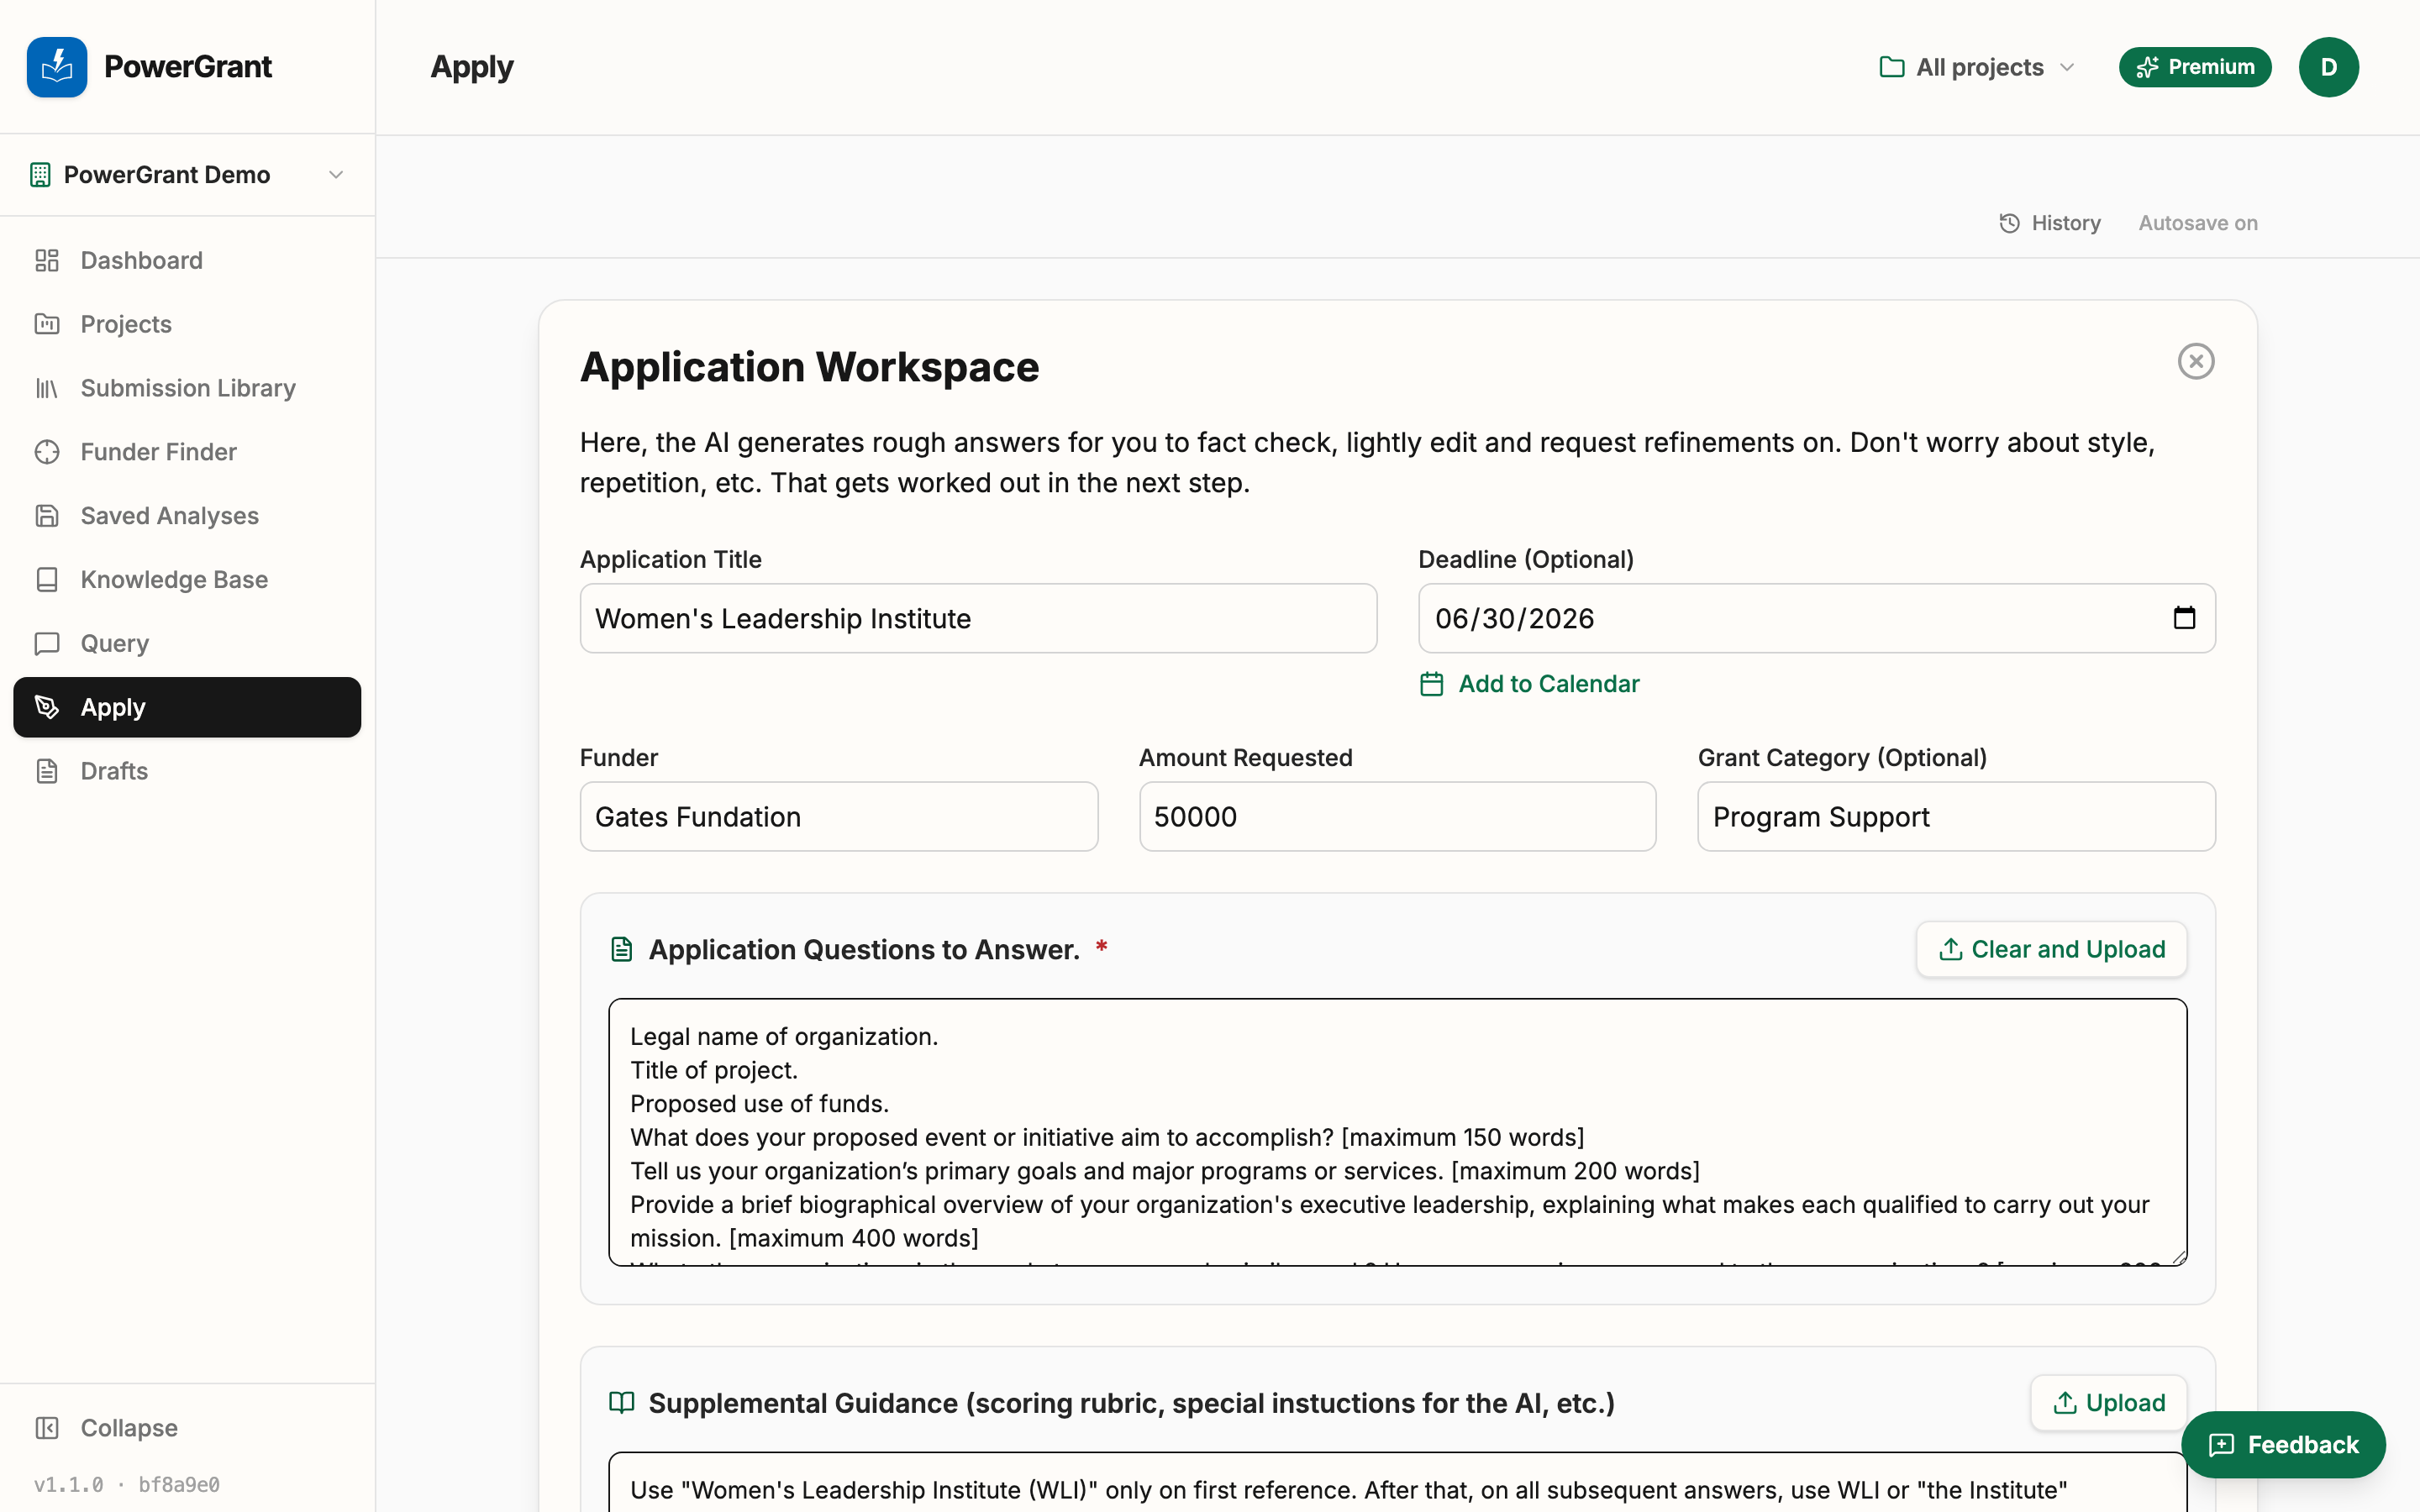Screen dimensions: 2420x1512
Task: Click the All projects folder icon
Action: pos(1892,67)
